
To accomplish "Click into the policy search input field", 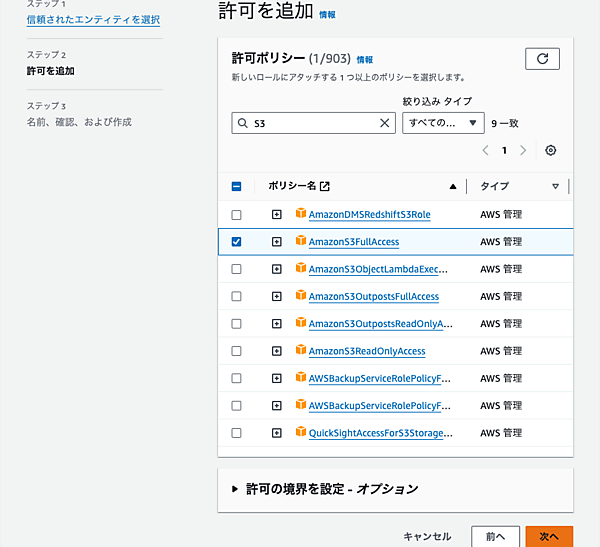I will point(310,123).
